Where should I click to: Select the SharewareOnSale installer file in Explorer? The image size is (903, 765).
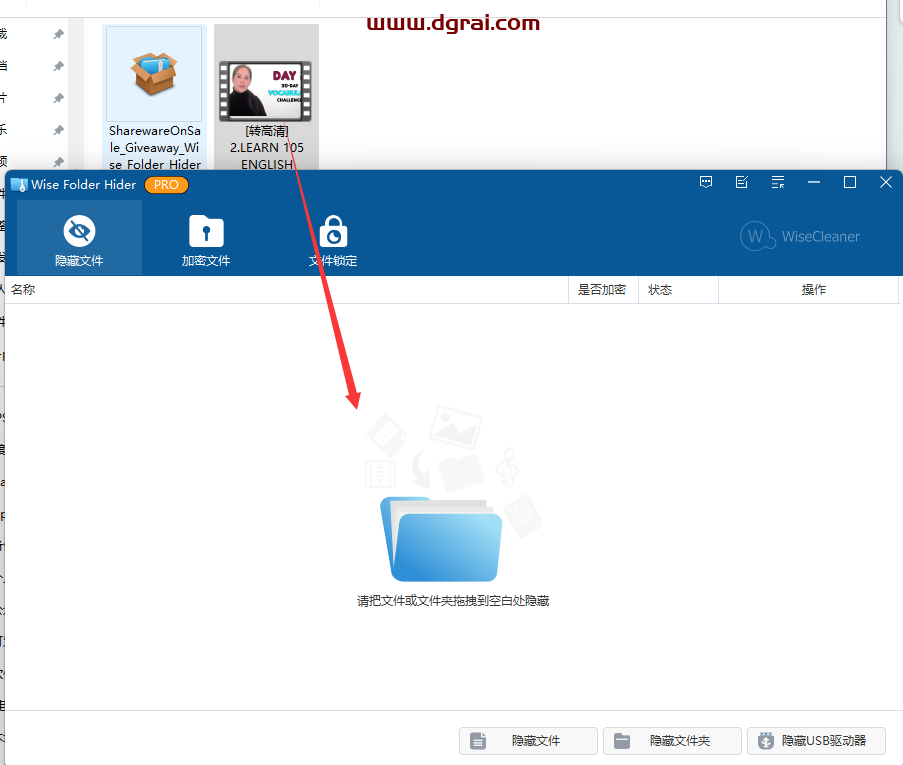[154, 98]
